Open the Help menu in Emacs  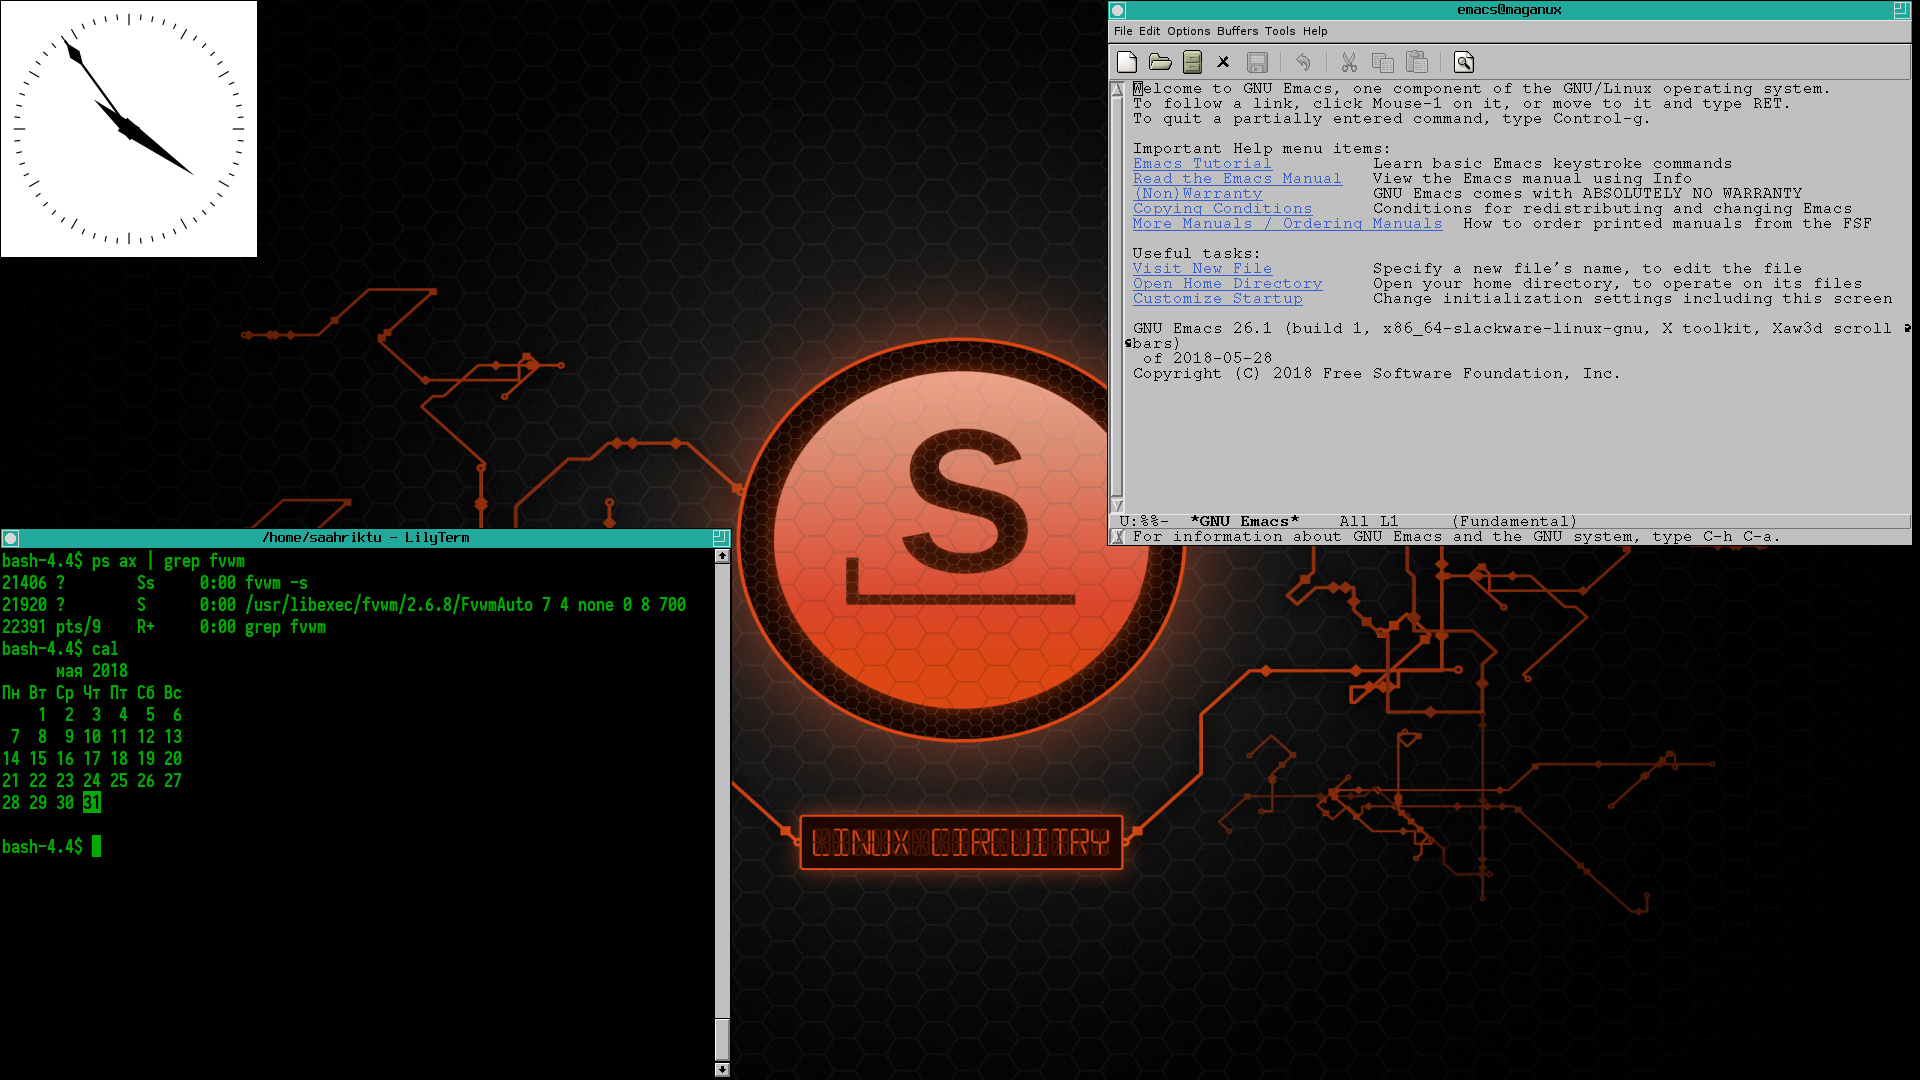click(1315, 31)
